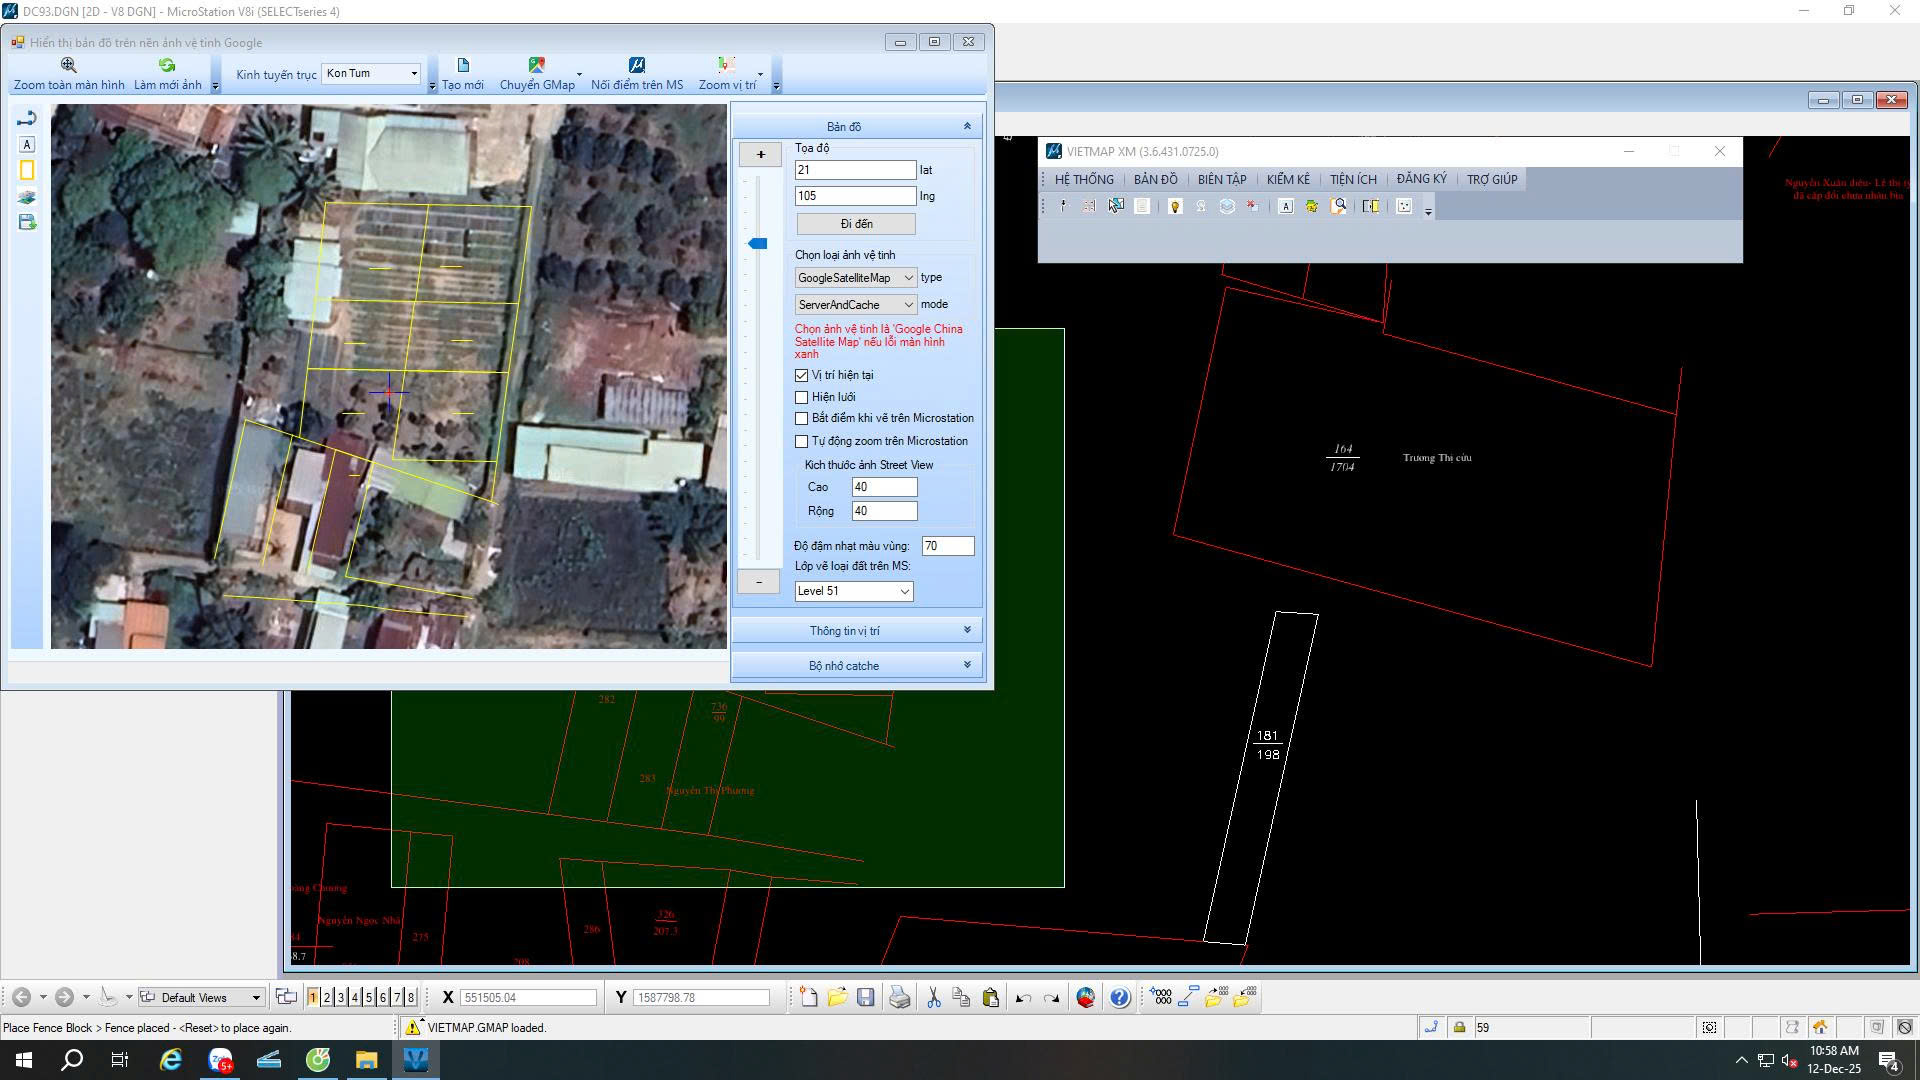Open the TIỆN ÍCH menu

pyautogui.click(x=1353, y=179)
